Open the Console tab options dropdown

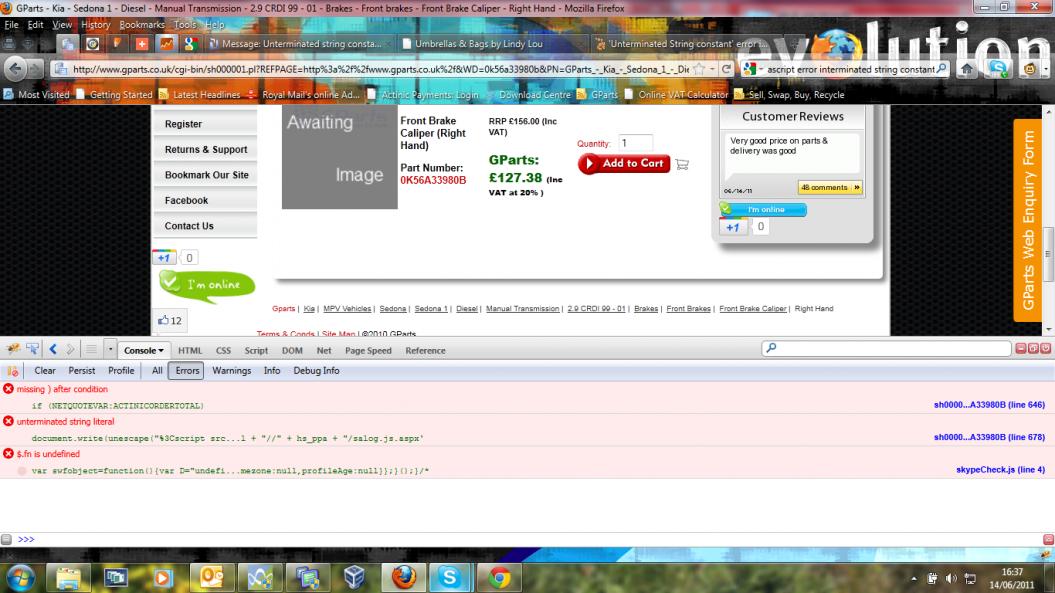(161, 351)
